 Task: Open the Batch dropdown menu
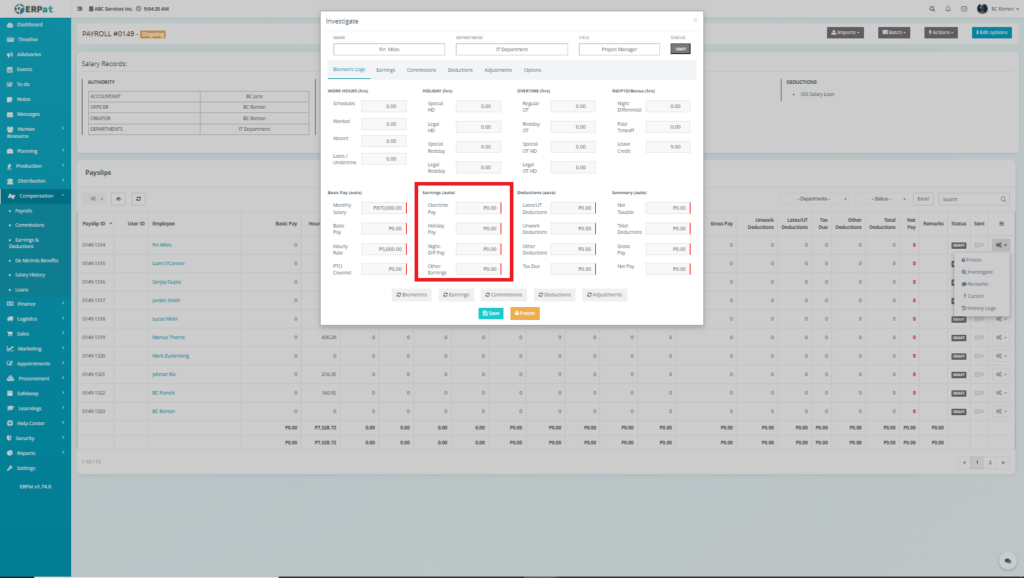pos(893,33)
